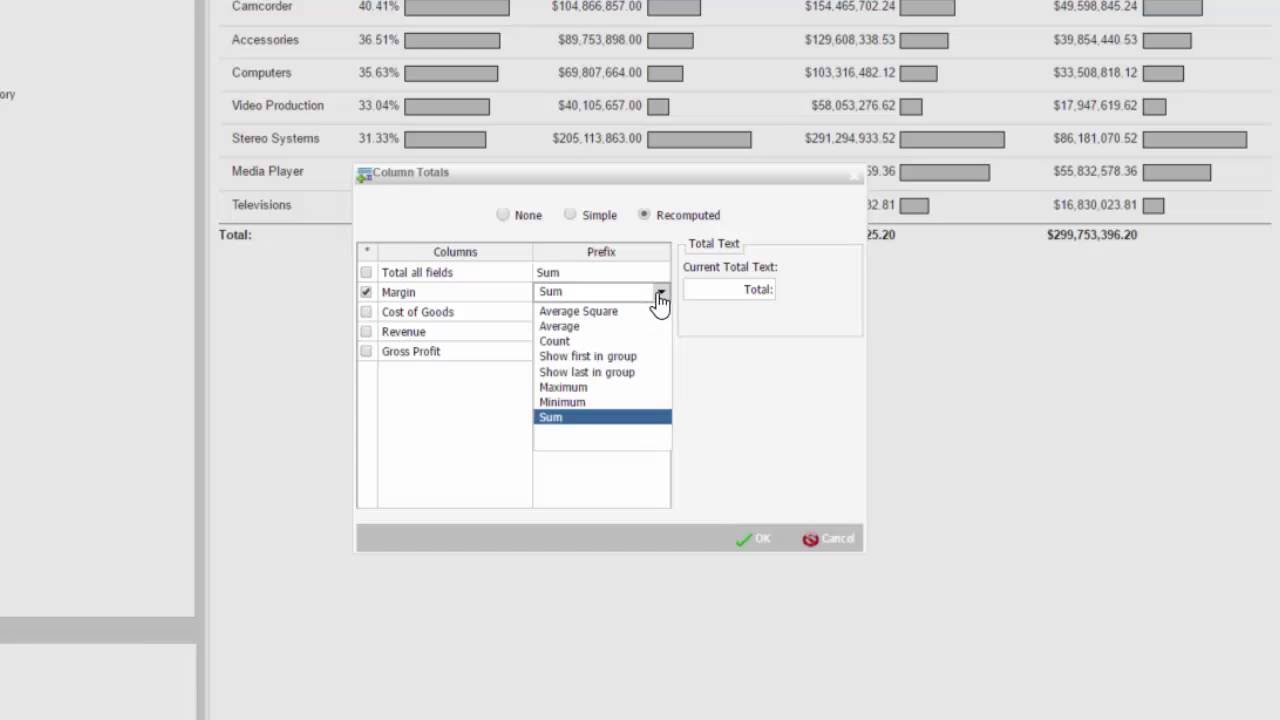Uncheck the Margin column checkbox
This screenshot has height=720, width=1280.
pos(366,292)
